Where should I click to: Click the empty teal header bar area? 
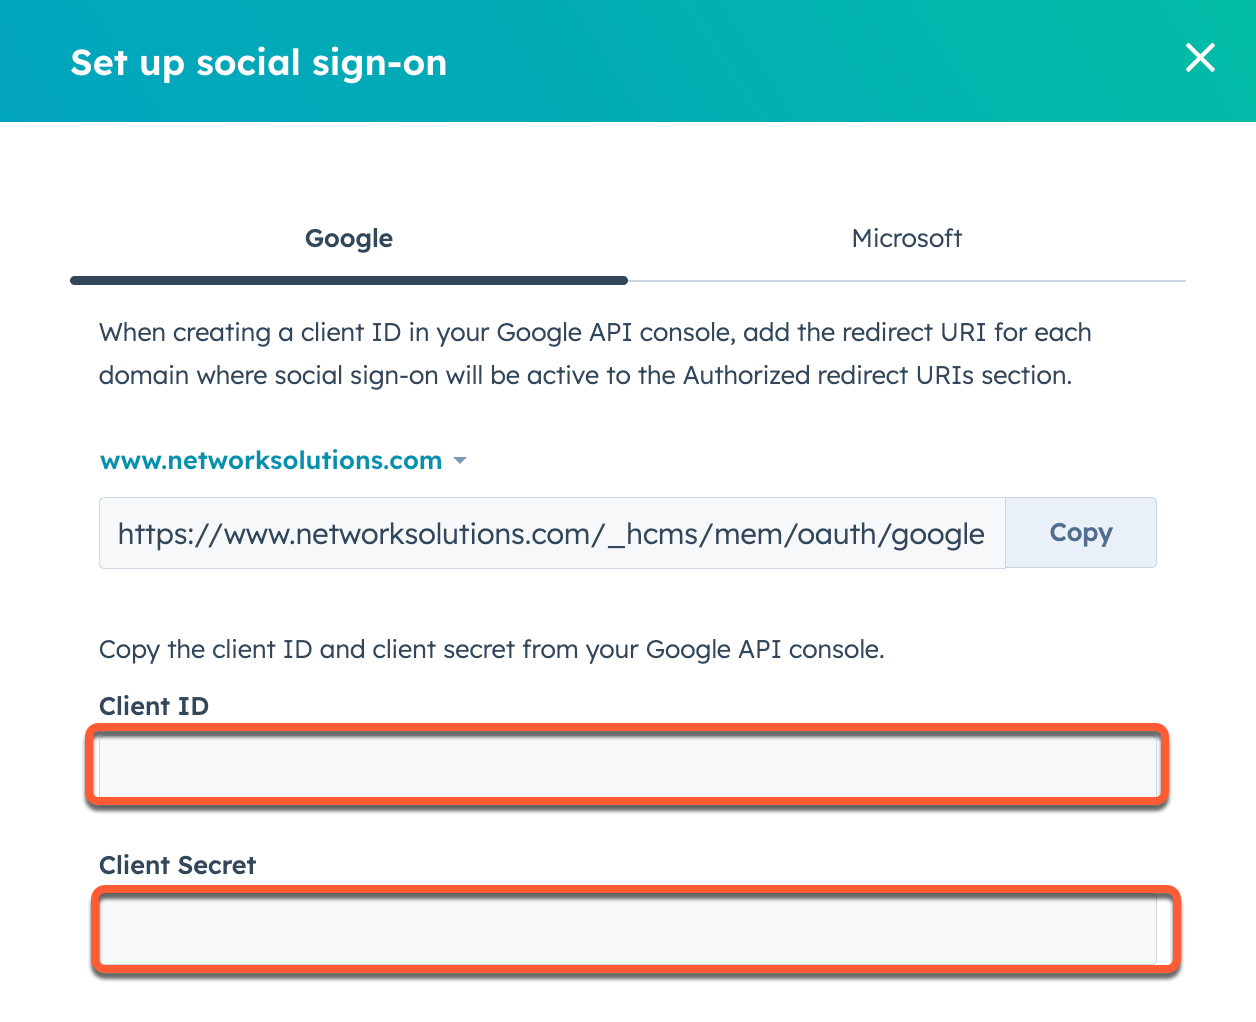pyautogui.click(x=800, y=62)
